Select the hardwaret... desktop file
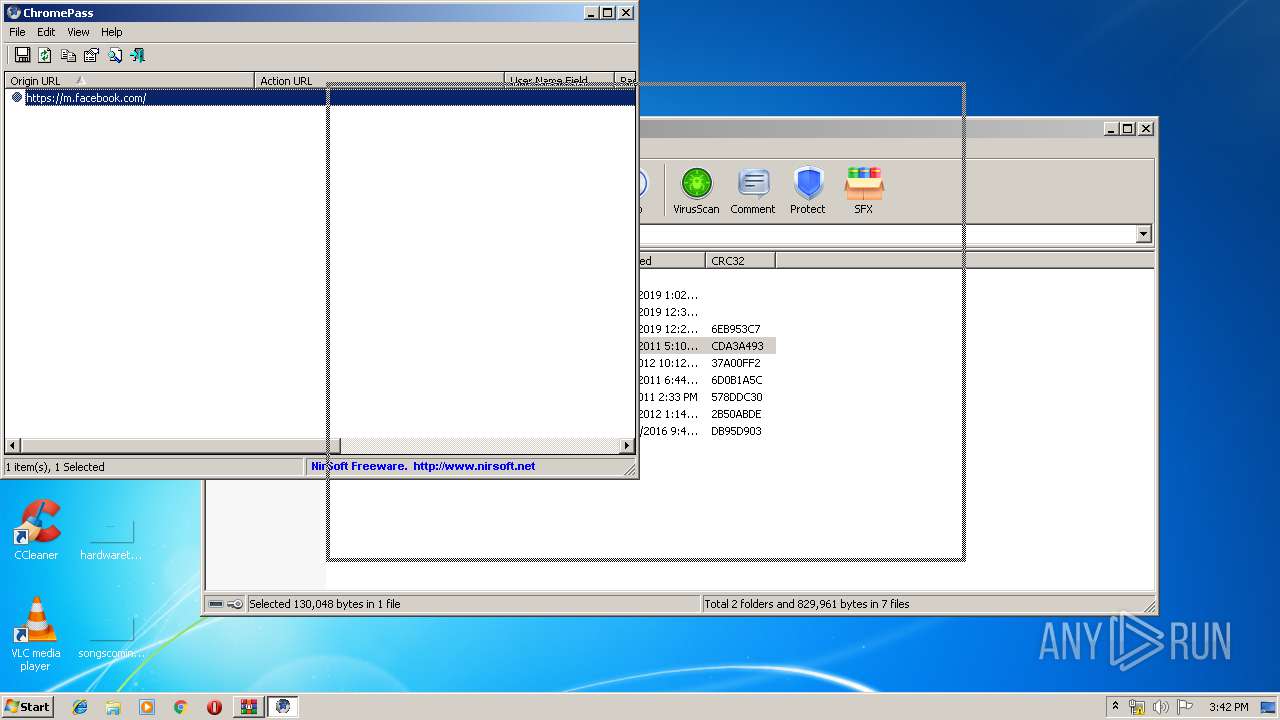This screenshot has width=1280, height=720. [x=111, y=538]
